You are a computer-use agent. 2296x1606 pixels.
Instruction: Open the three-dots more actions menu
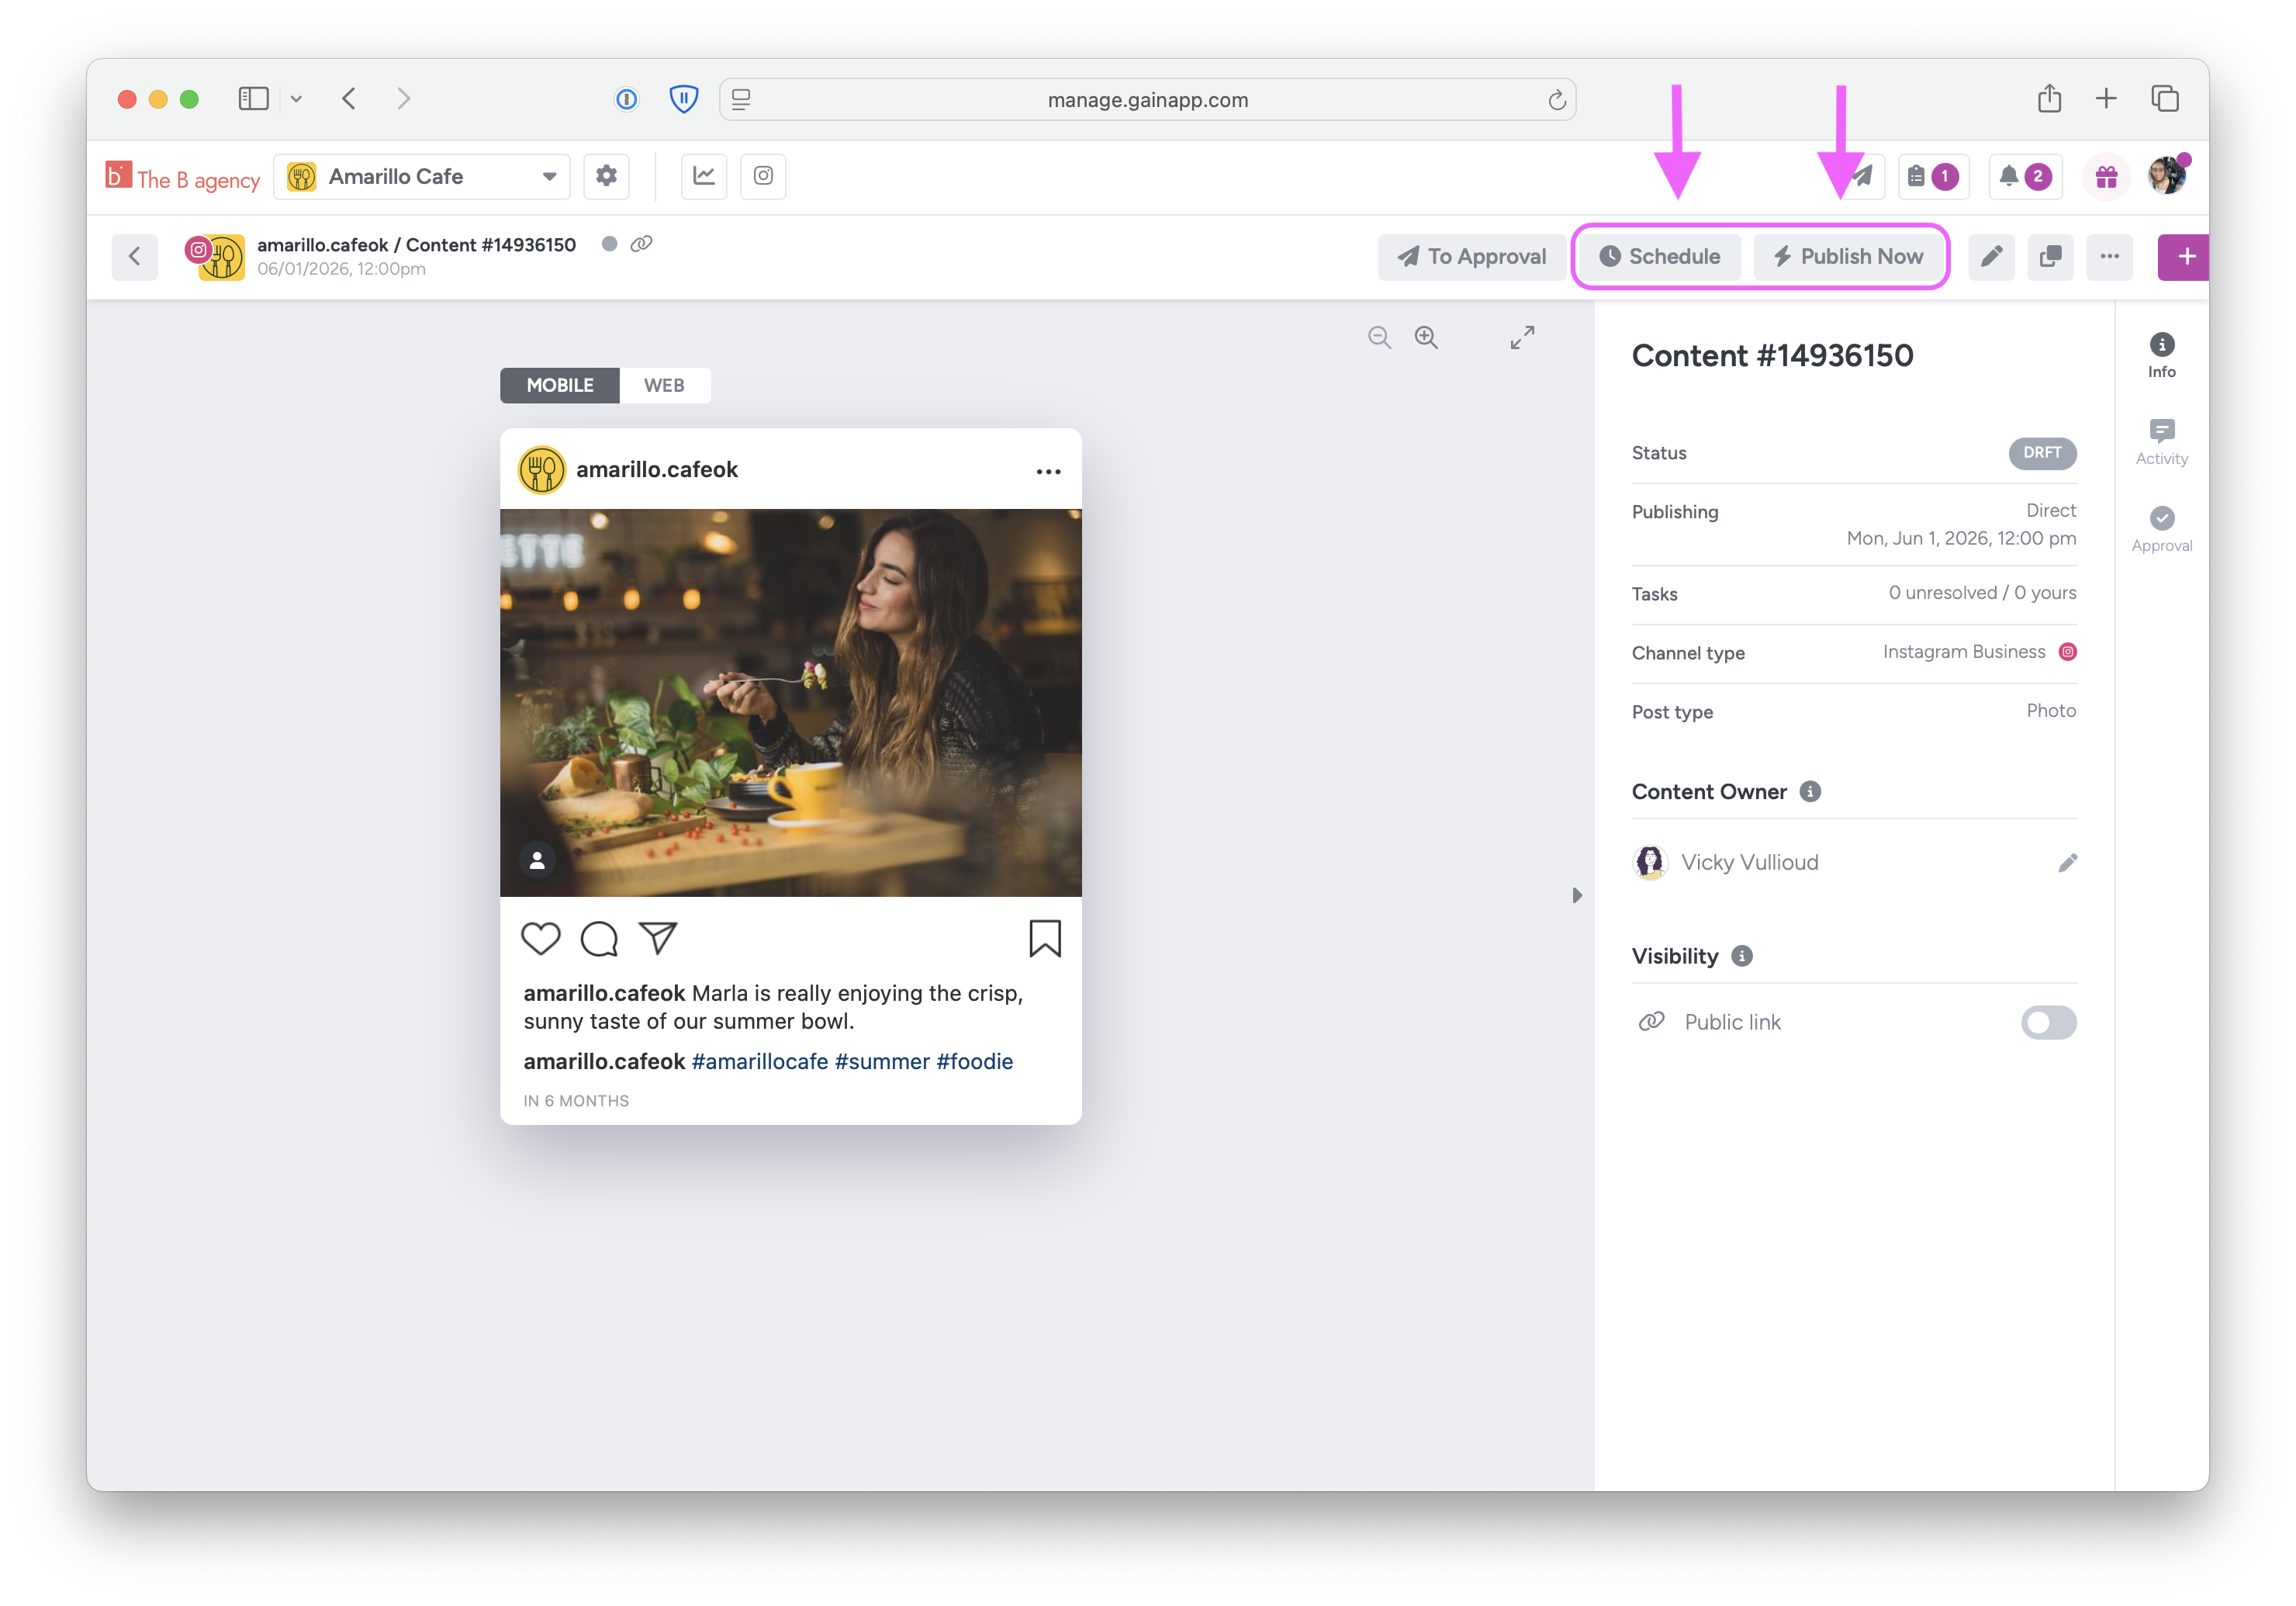2109,257
